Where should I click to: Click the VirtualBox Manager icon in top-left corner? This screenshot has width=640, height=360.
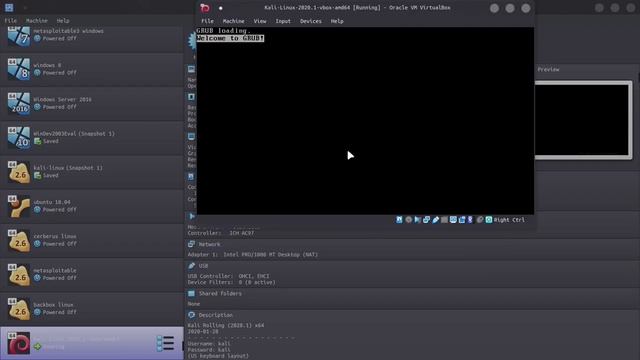[9, 7]
